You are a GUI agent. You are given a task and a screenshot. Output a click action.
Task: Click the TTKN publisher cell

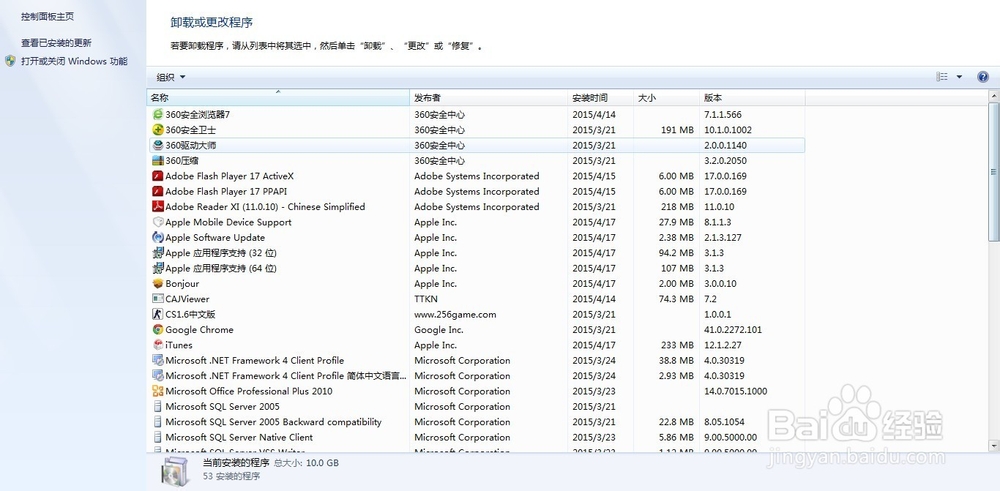(426, 299)
